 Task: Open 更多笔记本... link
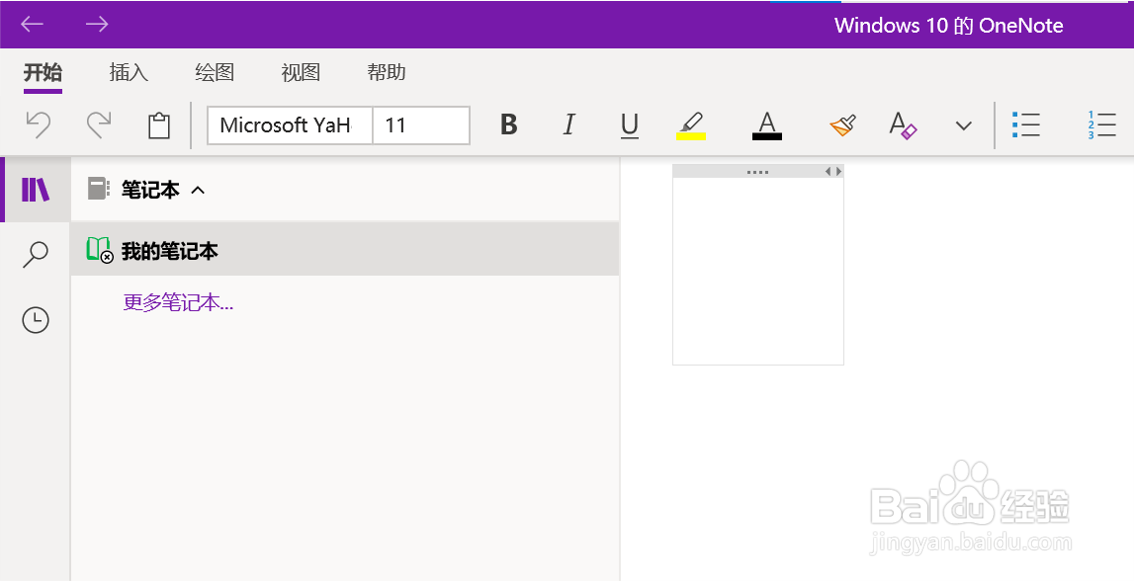pyautogui.click(x=178, y=302)
